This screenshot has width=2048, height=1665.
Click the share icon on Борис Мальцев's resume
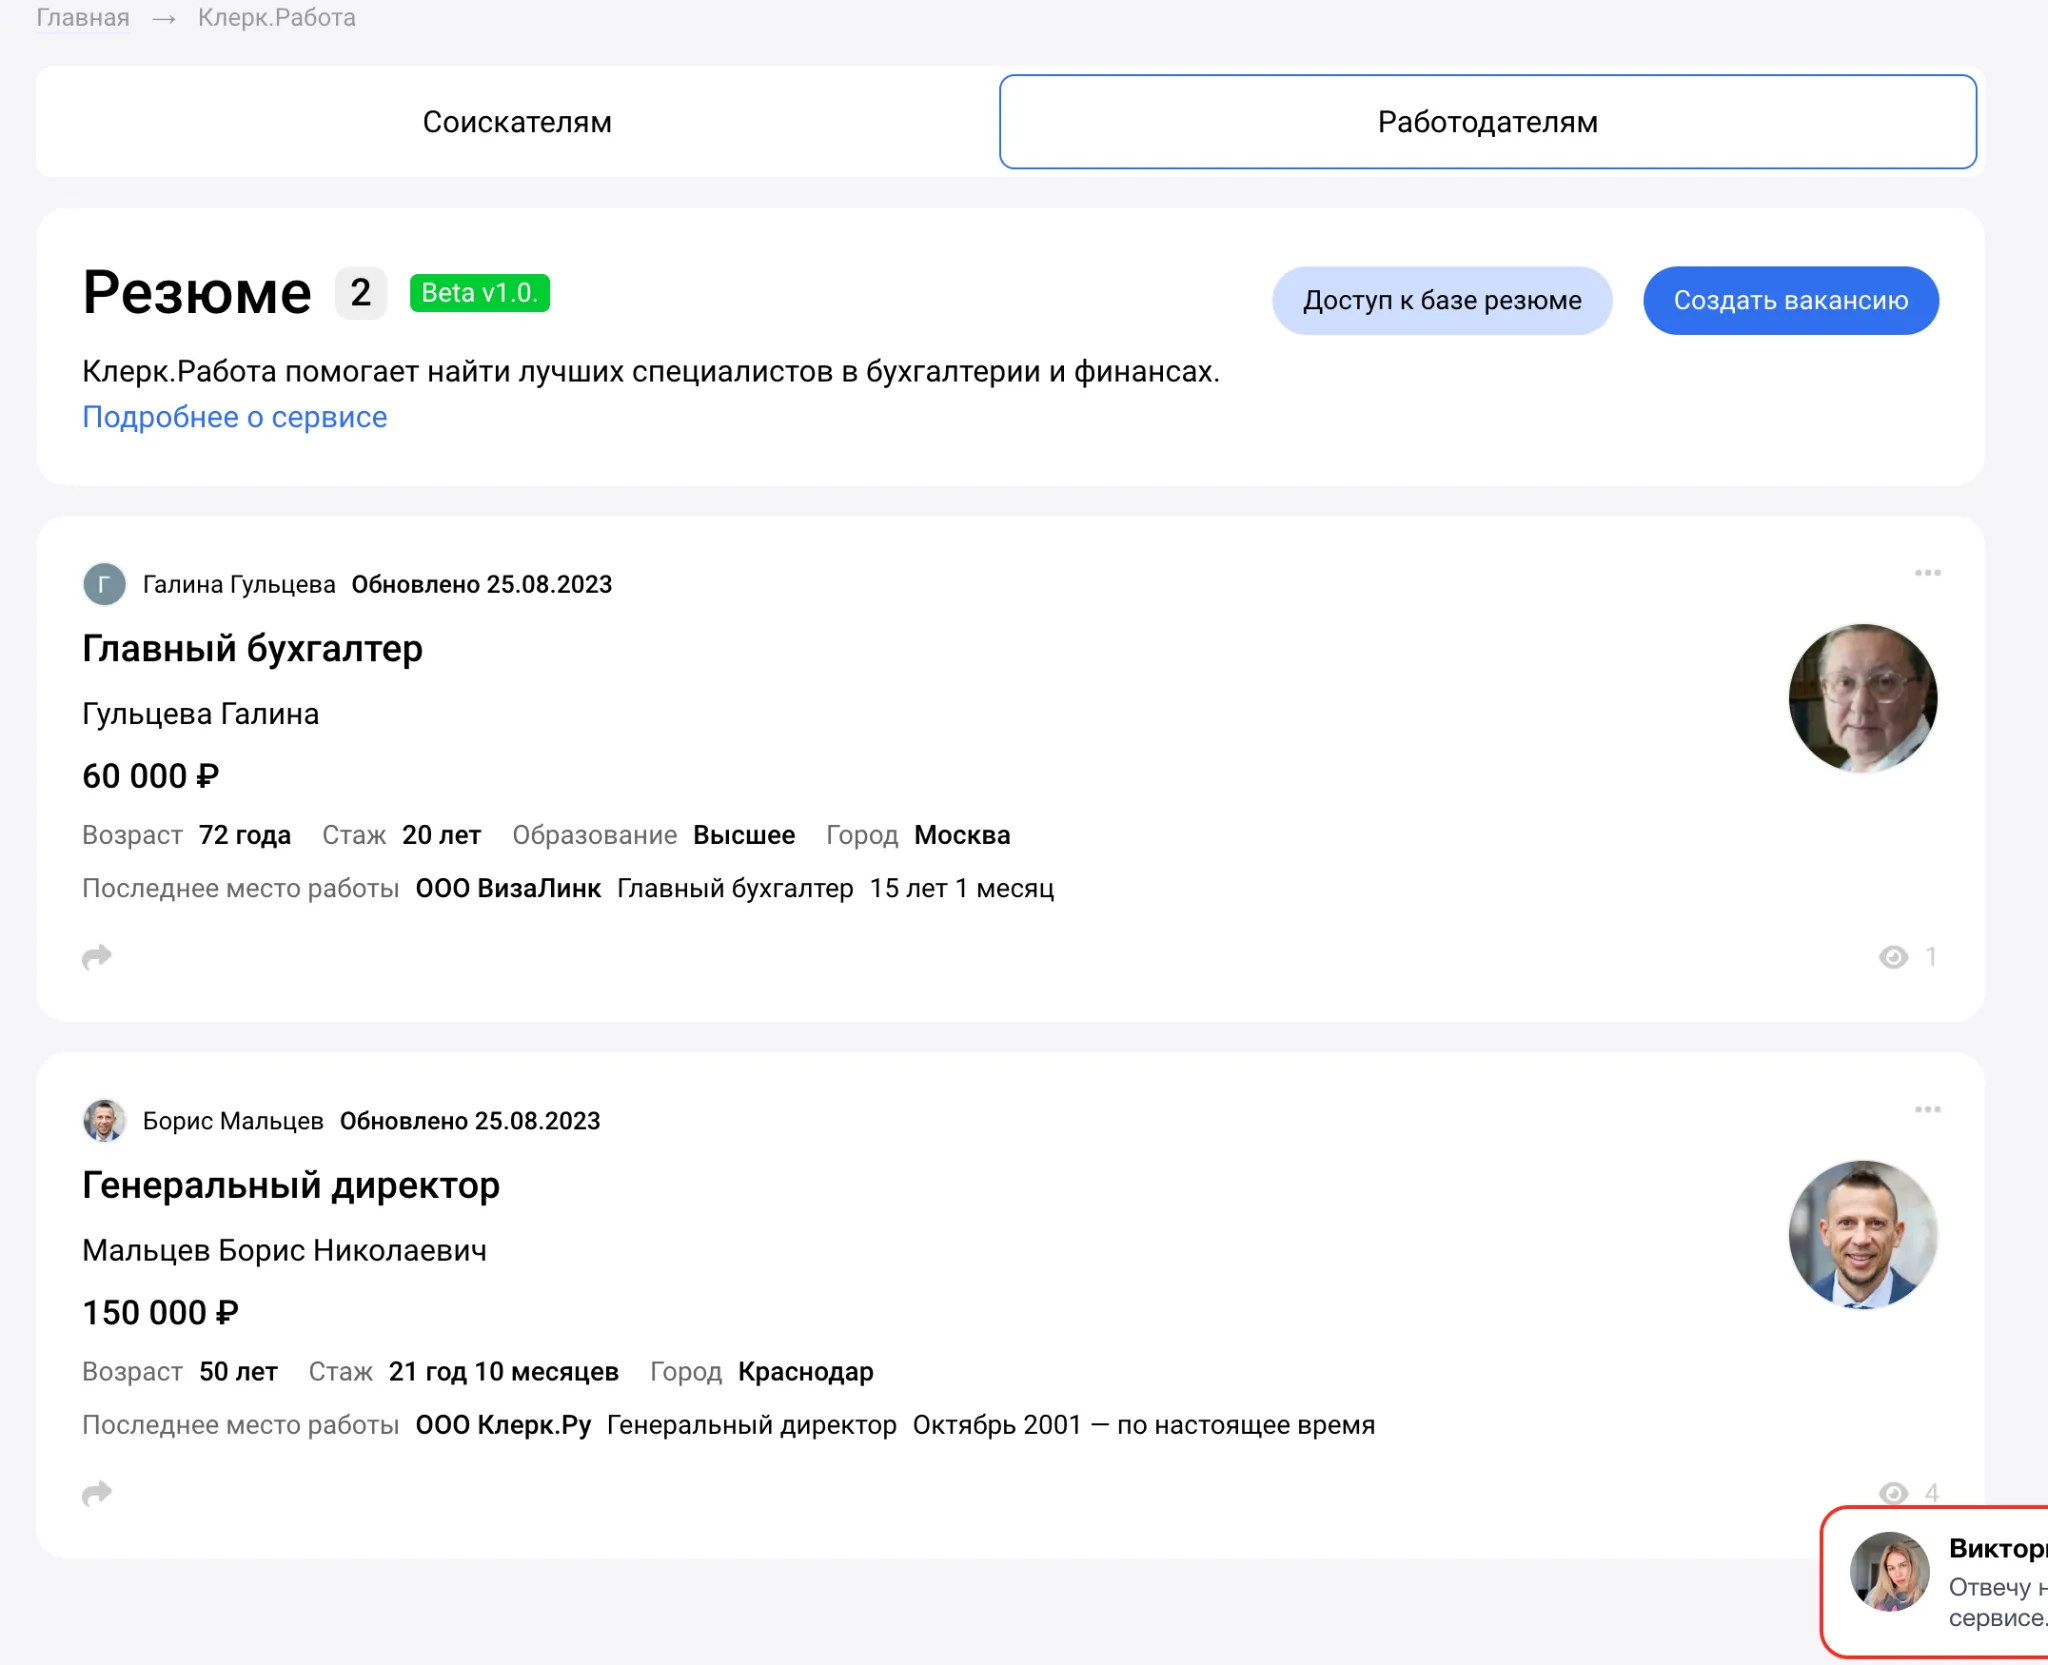[97, 1494]
